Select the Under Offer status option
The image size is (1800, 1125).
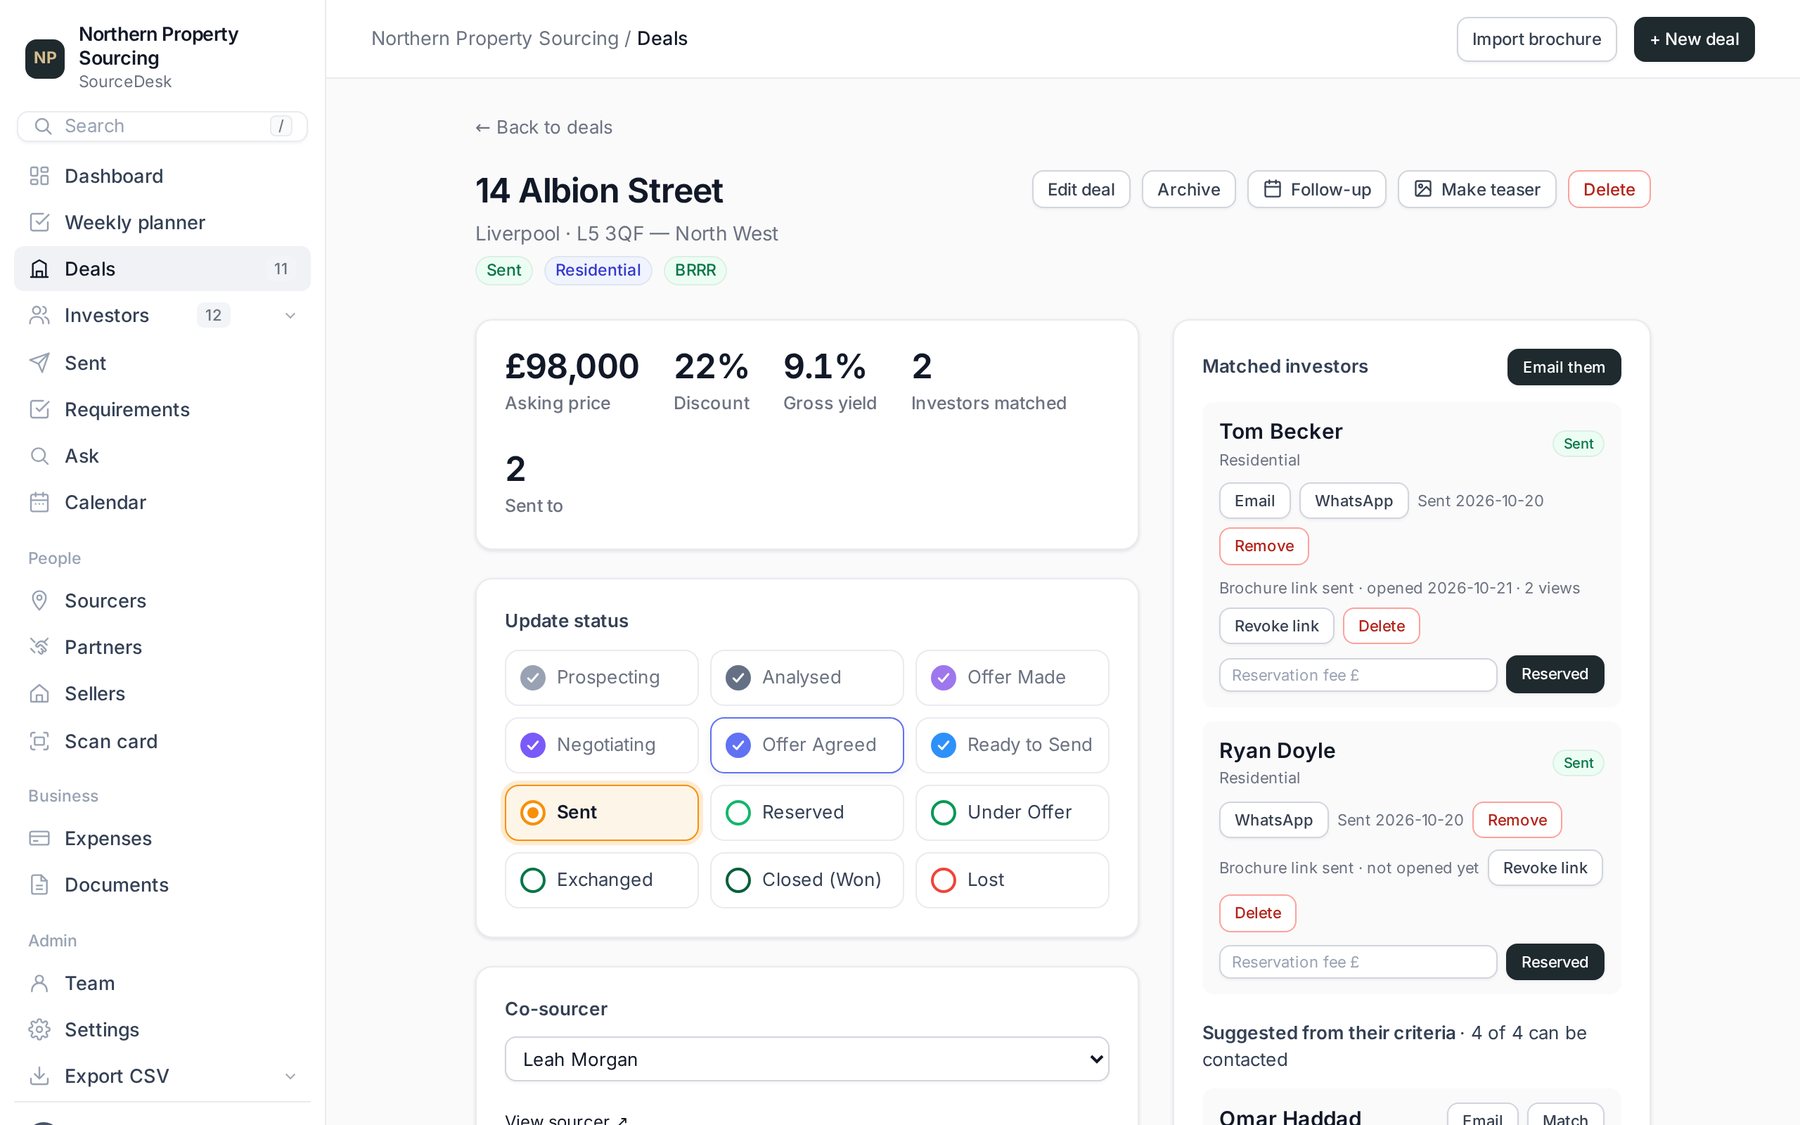1012,812
